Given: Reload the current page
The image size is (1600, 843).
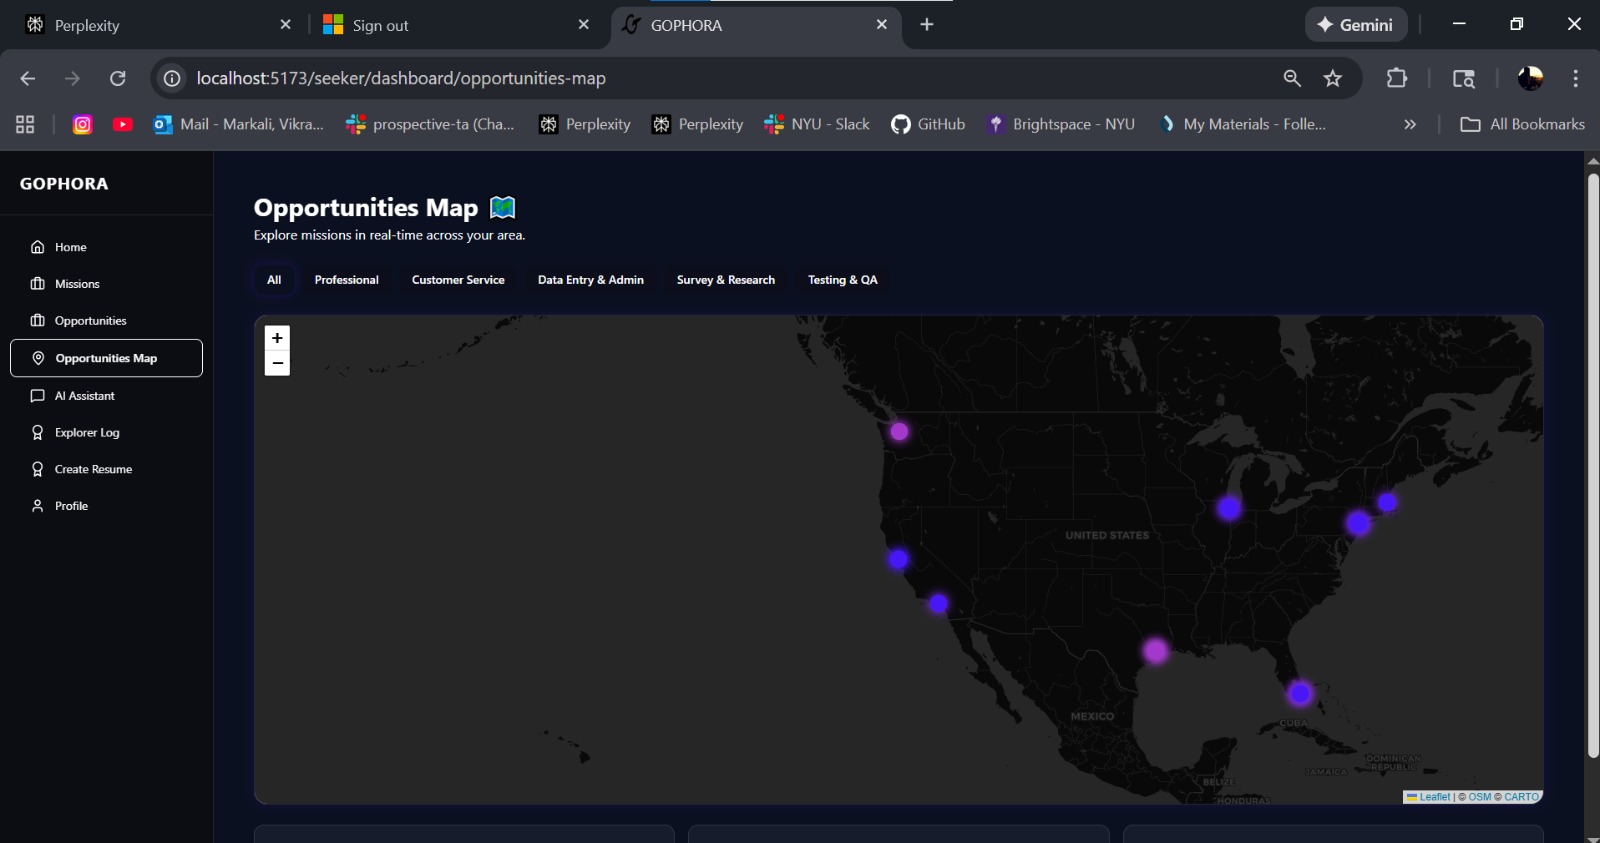Looking at the screenshot, I should tap(118, 78).
